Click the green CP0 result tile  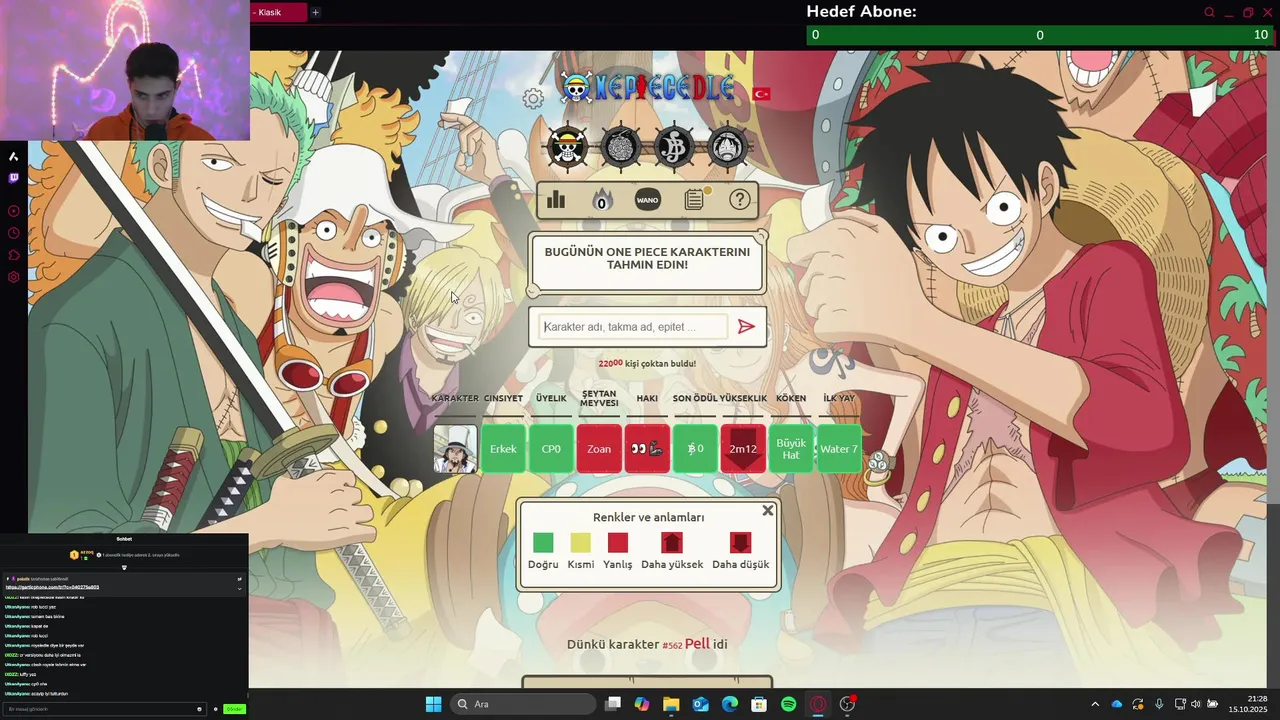tap(551, 449)
